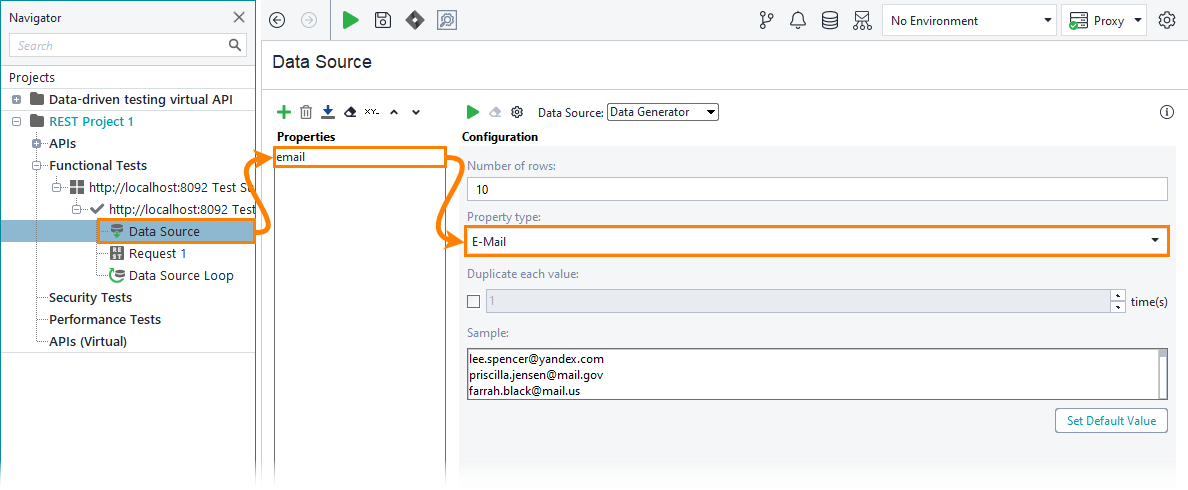Image resolution: width=1188 pixels, height=490 pixels.
Task: Click the APIs label under REST Project 1
Action: pos(63,143)
